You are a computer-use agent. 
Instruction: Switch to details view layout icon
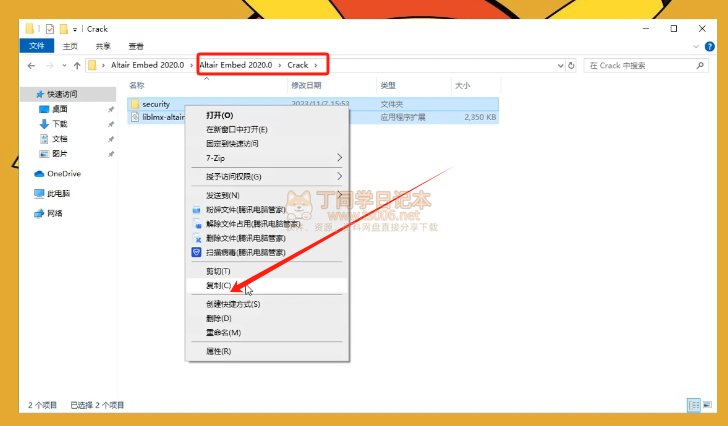[694, 405]
